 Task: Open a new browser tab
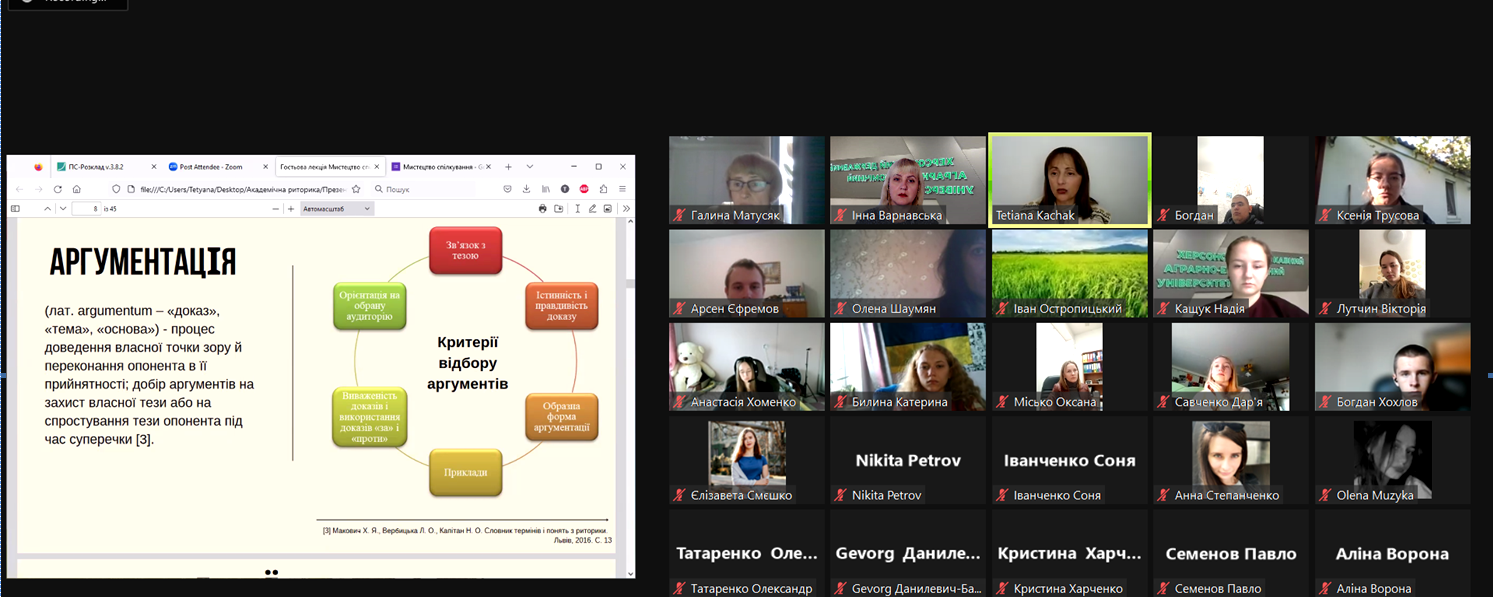pyautogui.click(x=508, y=167)
